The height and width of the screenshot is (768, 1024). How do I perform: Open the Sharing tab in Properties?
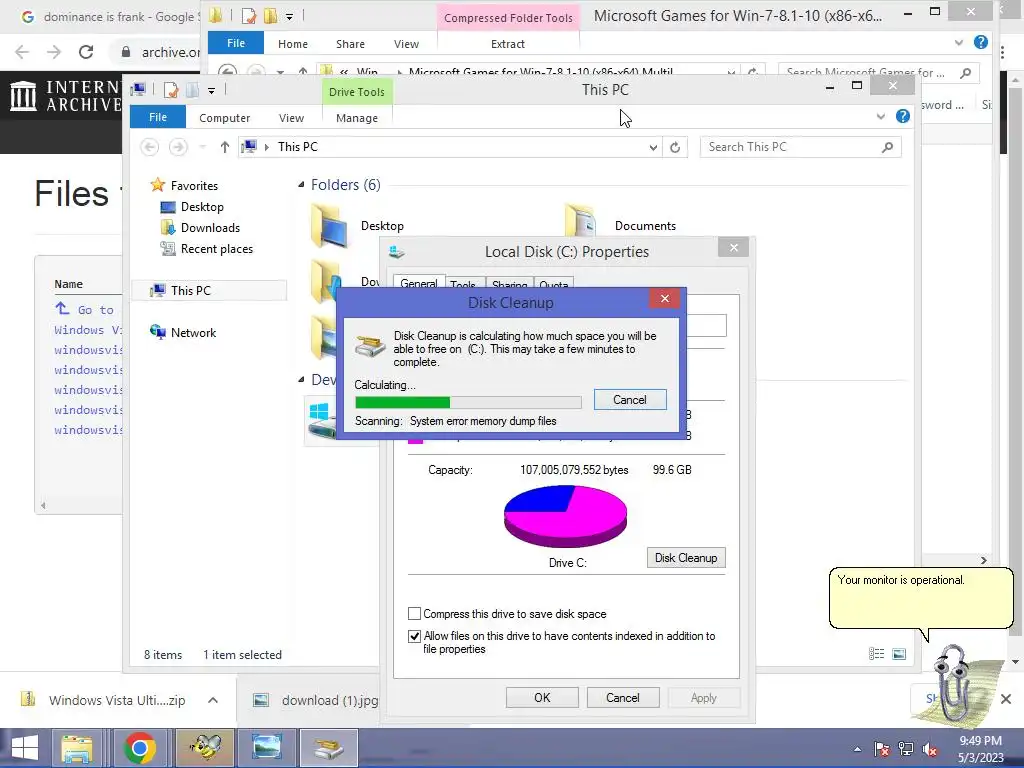tap(509, 284)
